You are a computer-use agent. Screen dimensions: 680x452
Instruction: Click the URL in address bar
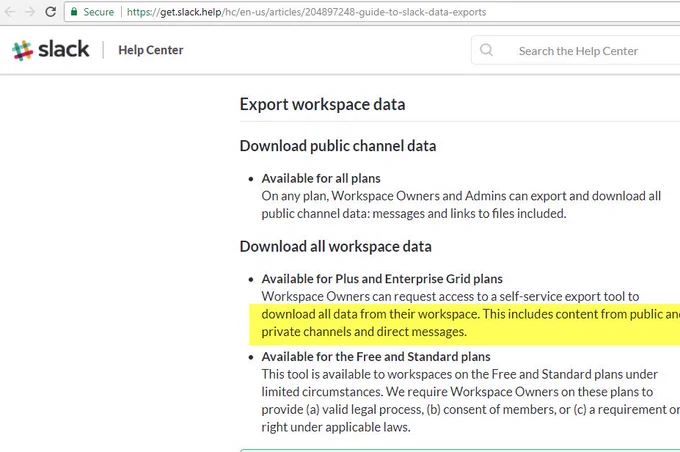click(x=306, y=12)
